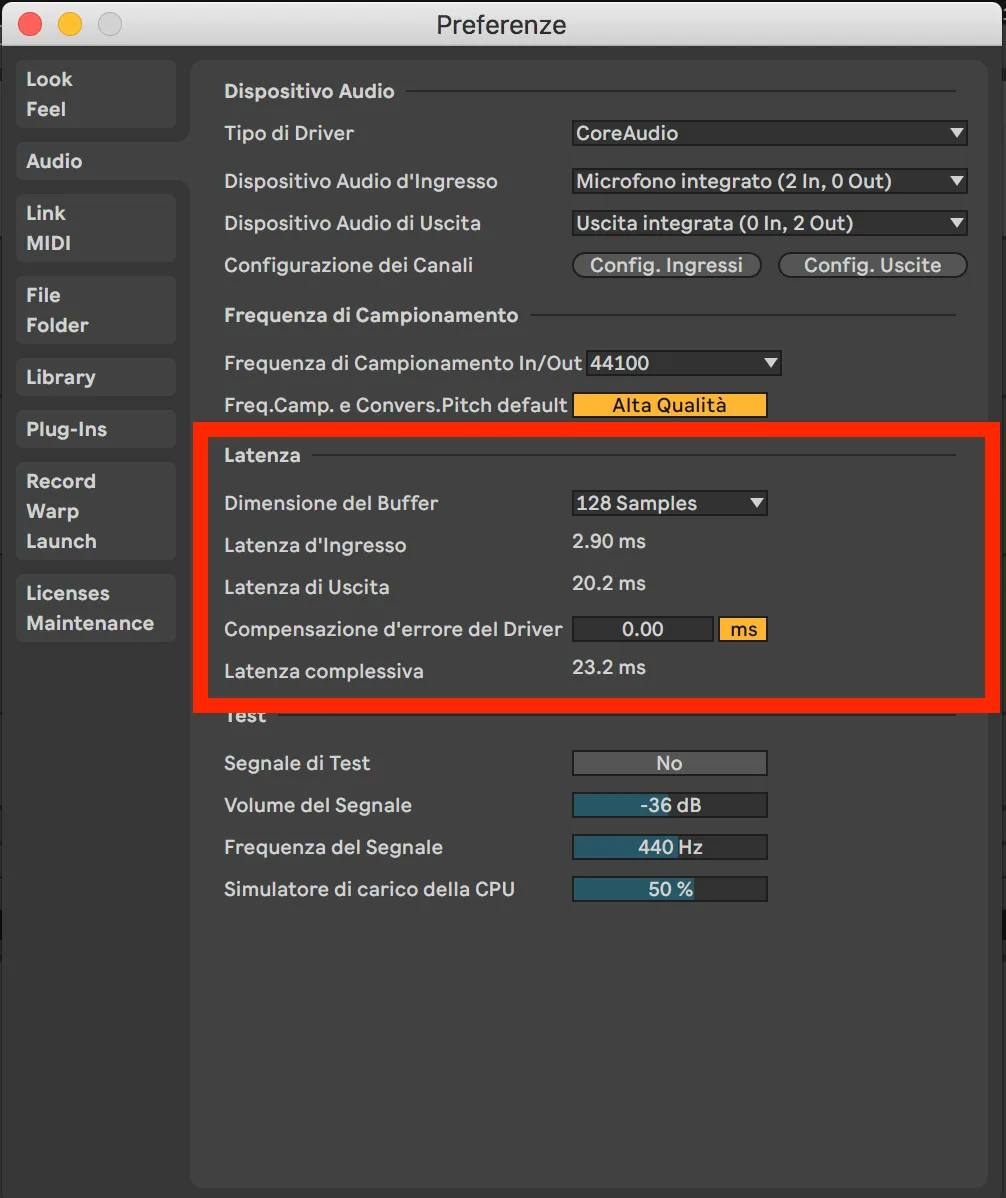The width and height of the screenshot is (1006, 1198).
Task: Click the Latenza section heading
Action: (262, 455)
